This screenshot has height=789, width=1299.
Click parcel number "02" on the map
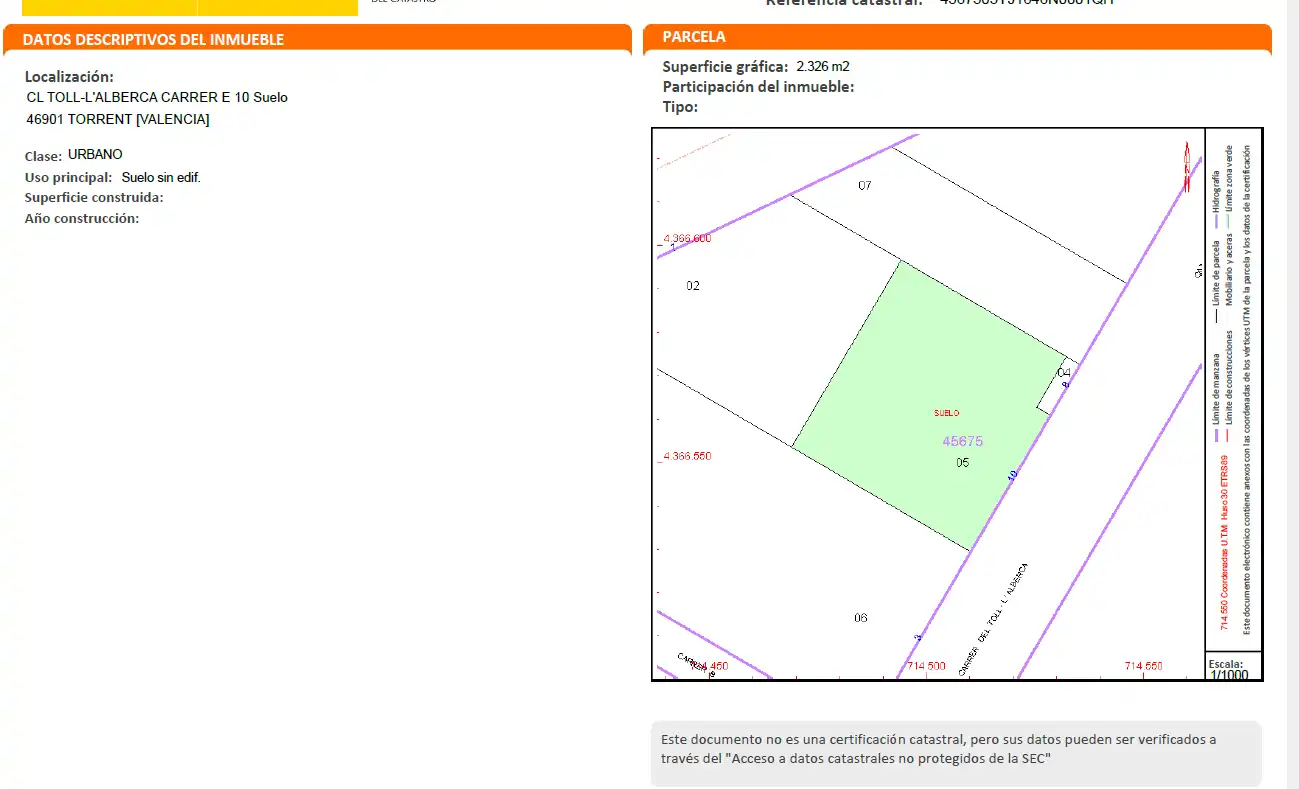tap(693, 286)
